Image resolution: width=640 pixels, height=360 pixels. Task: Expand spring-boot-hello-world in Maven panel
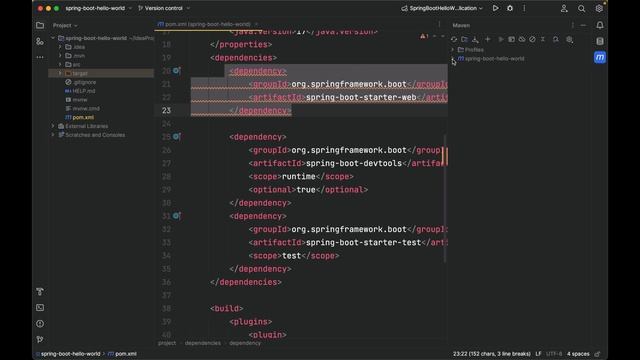[x=453, y=59]
